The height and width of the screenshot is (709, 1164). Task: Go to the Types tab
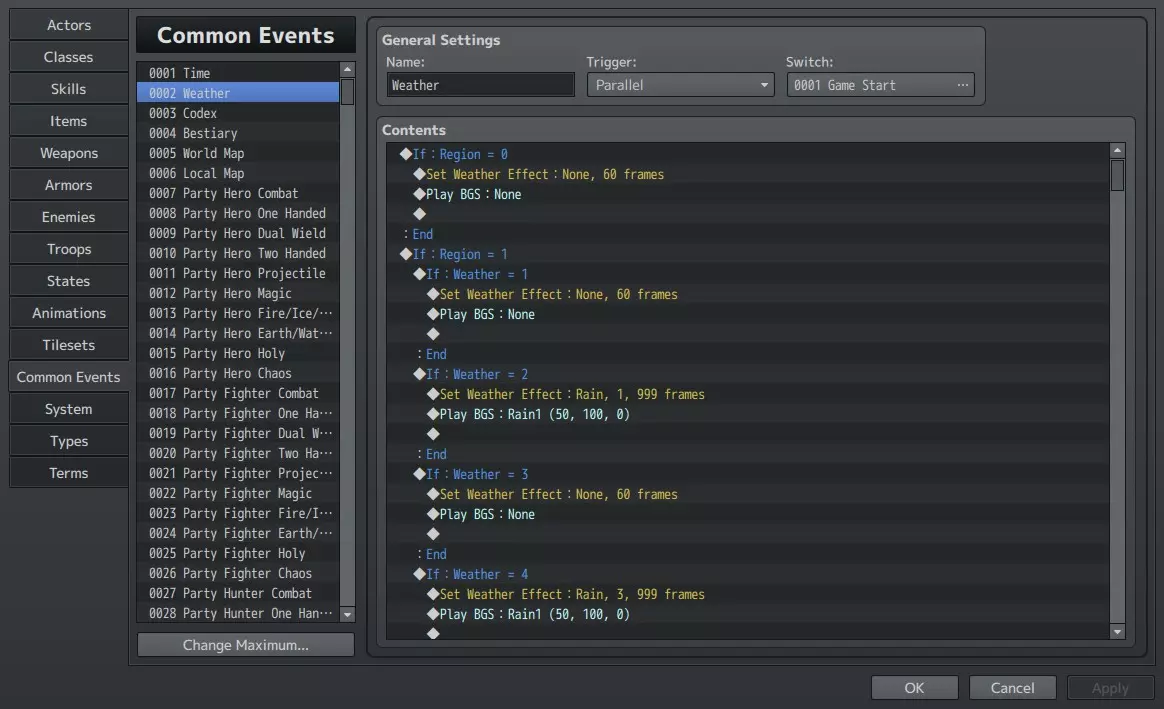(68, 441)
